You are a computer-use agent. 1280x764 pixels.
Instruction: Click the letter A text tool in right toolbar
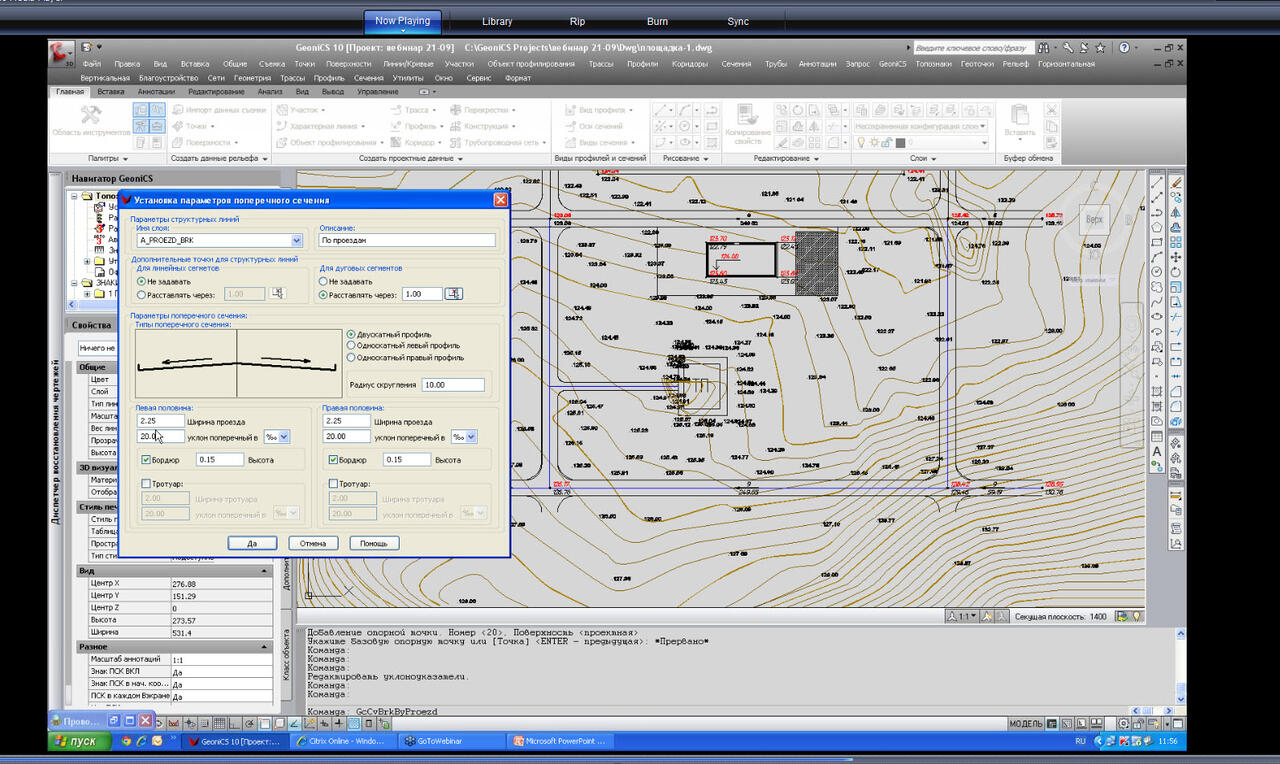1157,452
